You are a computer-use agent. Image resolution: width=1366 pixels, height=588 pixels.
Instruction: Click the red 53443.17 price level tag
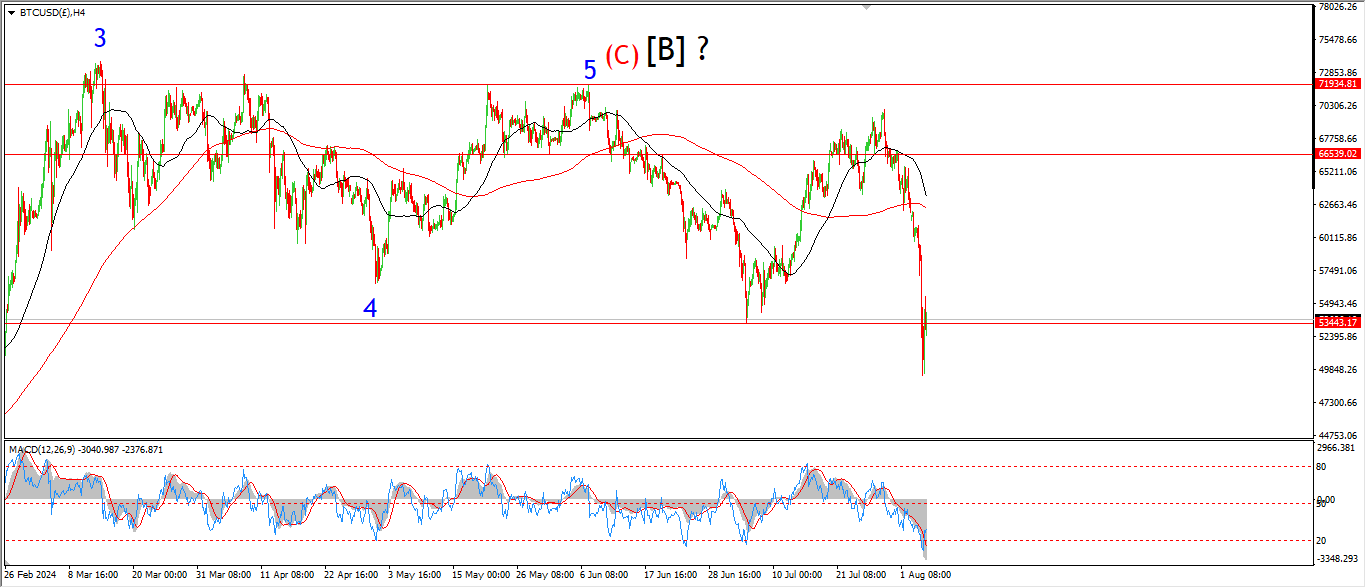(1337, 322)
